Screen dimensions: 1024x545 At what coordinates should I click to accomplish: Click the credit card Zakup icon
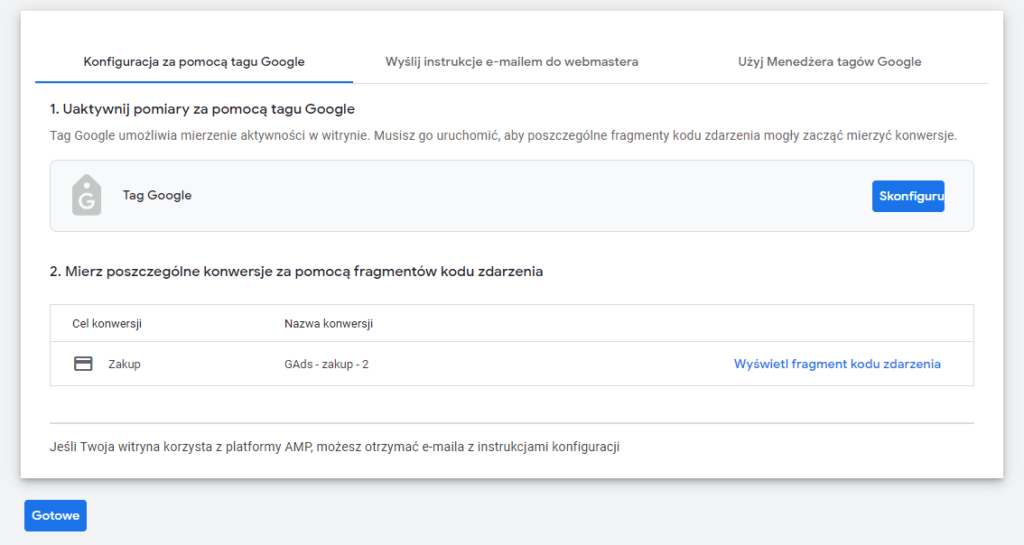point(83,364)
